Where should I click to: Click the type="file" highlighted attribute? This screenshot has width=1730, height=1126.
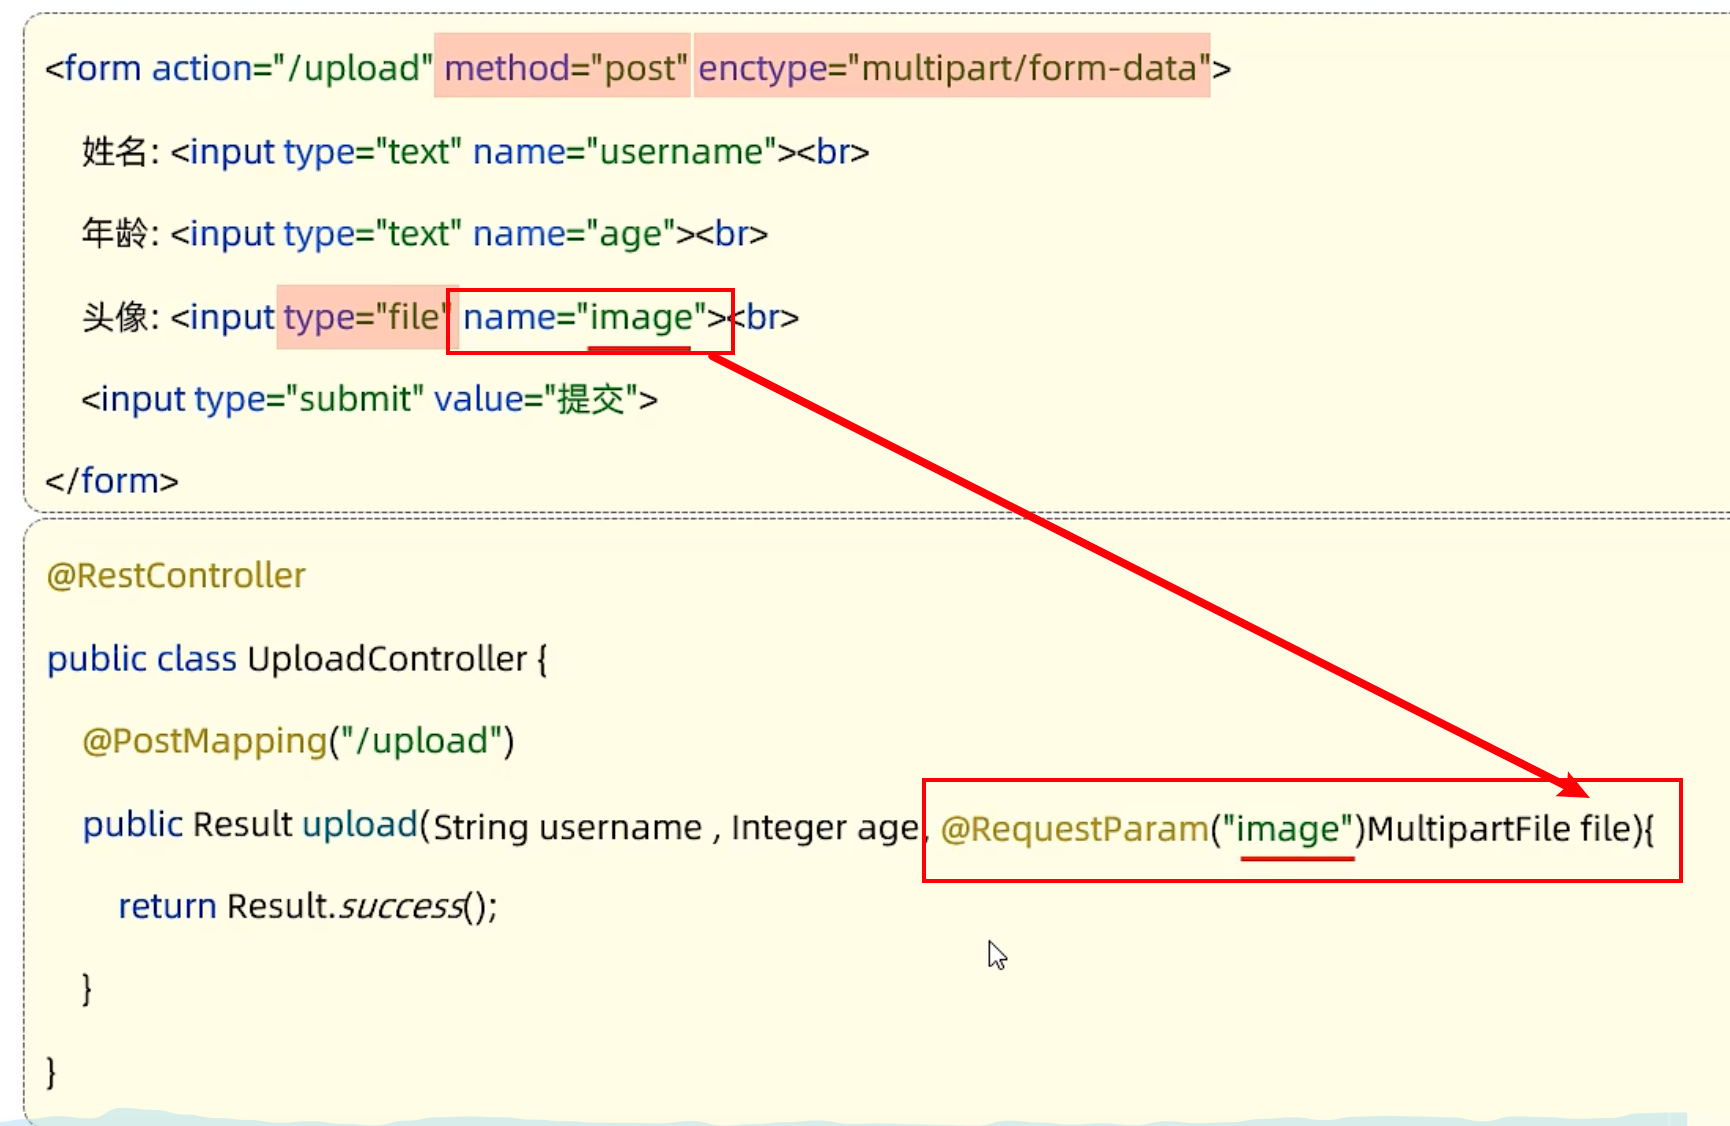coord(366,317)
